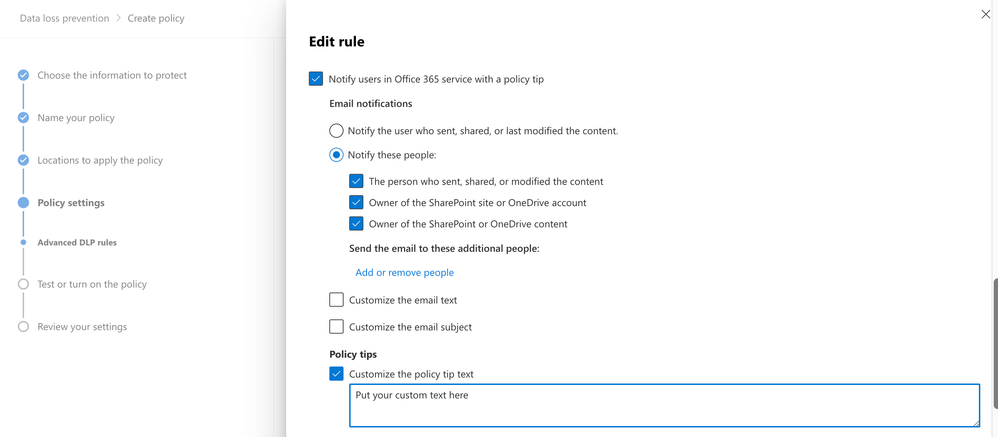Select the 'Notify these people' radio button

pos(336,155)
